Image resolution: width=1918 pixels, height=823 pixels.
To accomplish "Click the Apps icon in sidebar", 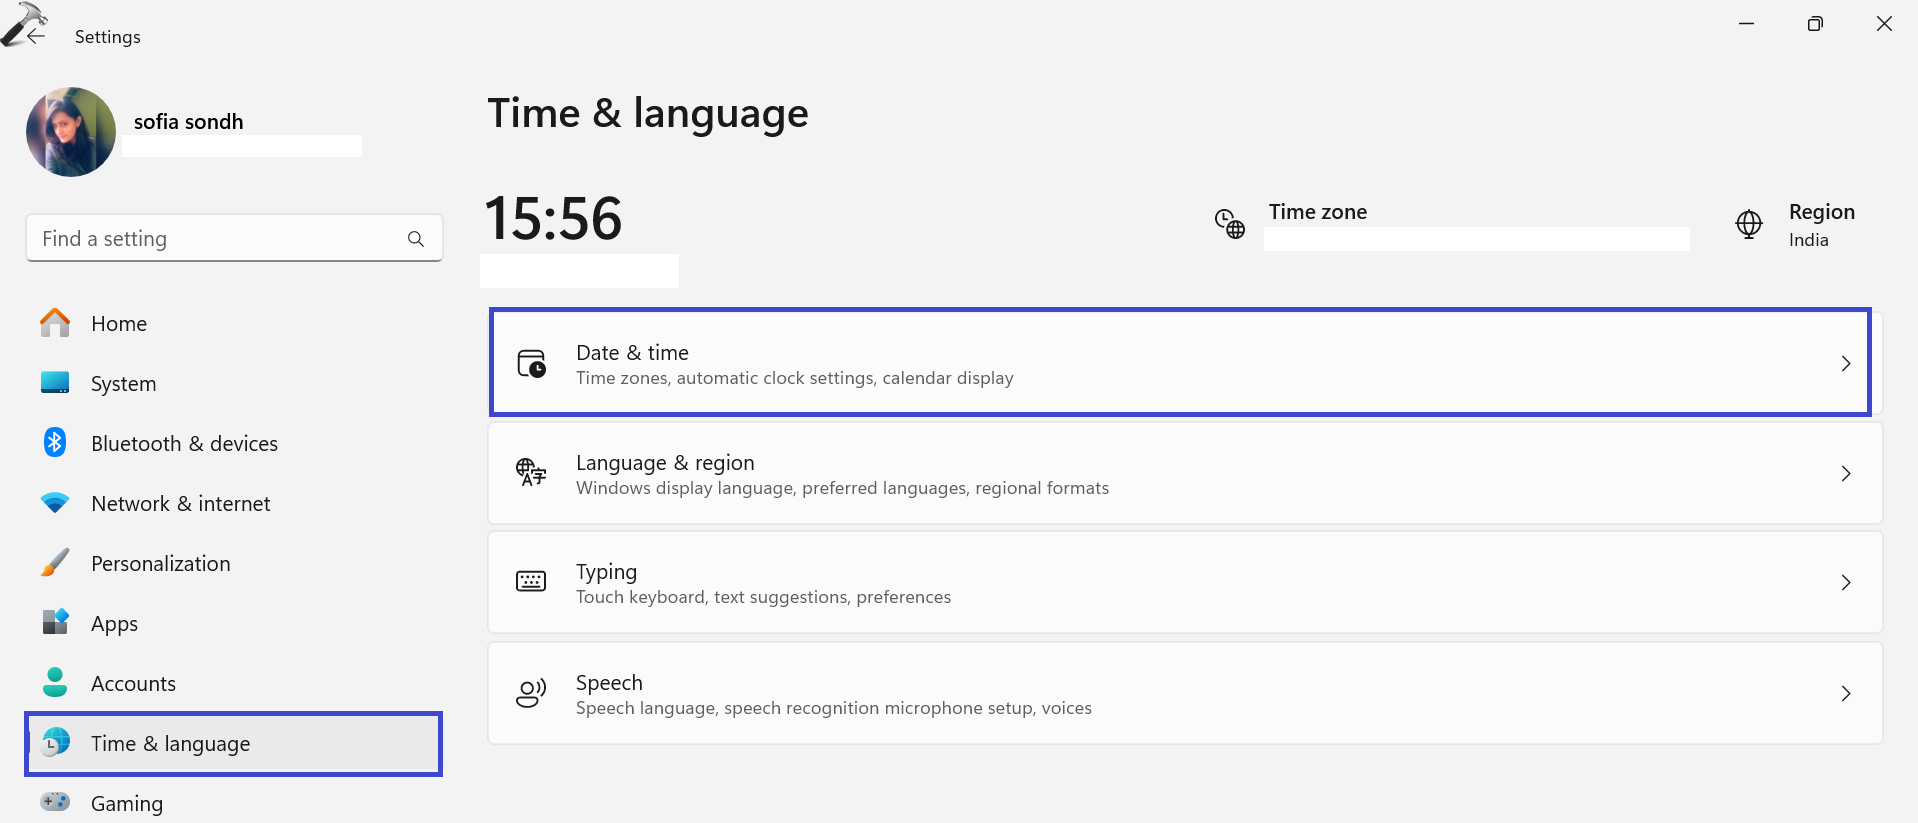I will (55, 622).
